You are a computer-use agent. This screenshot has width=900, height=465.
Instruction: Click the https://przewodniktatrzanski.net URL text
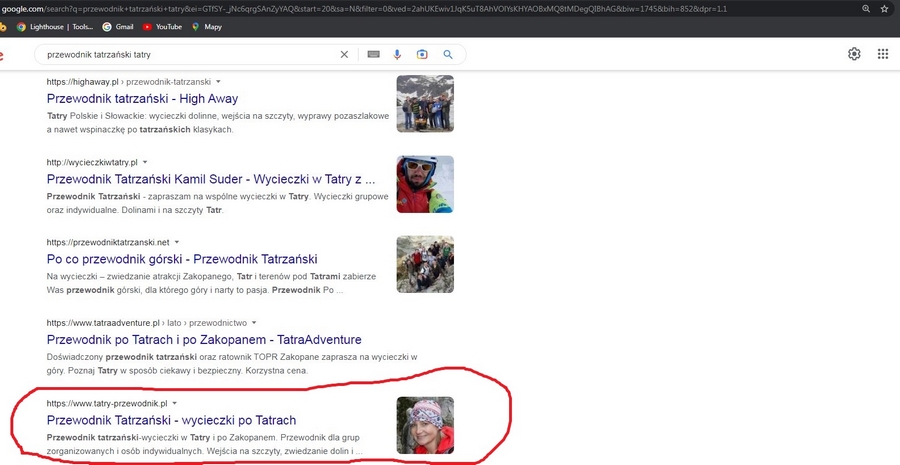click(108, 242)
